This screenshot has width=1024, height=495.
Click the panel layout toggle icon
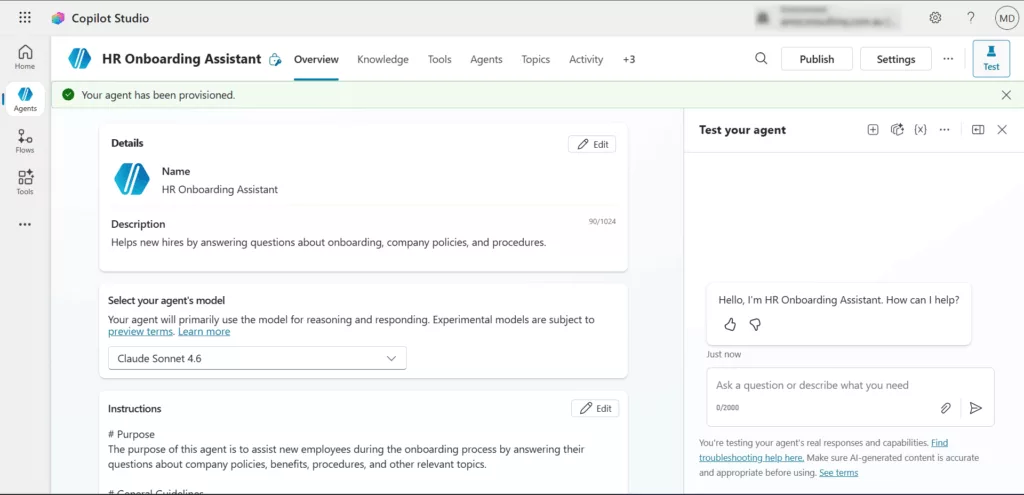point(978,130)
